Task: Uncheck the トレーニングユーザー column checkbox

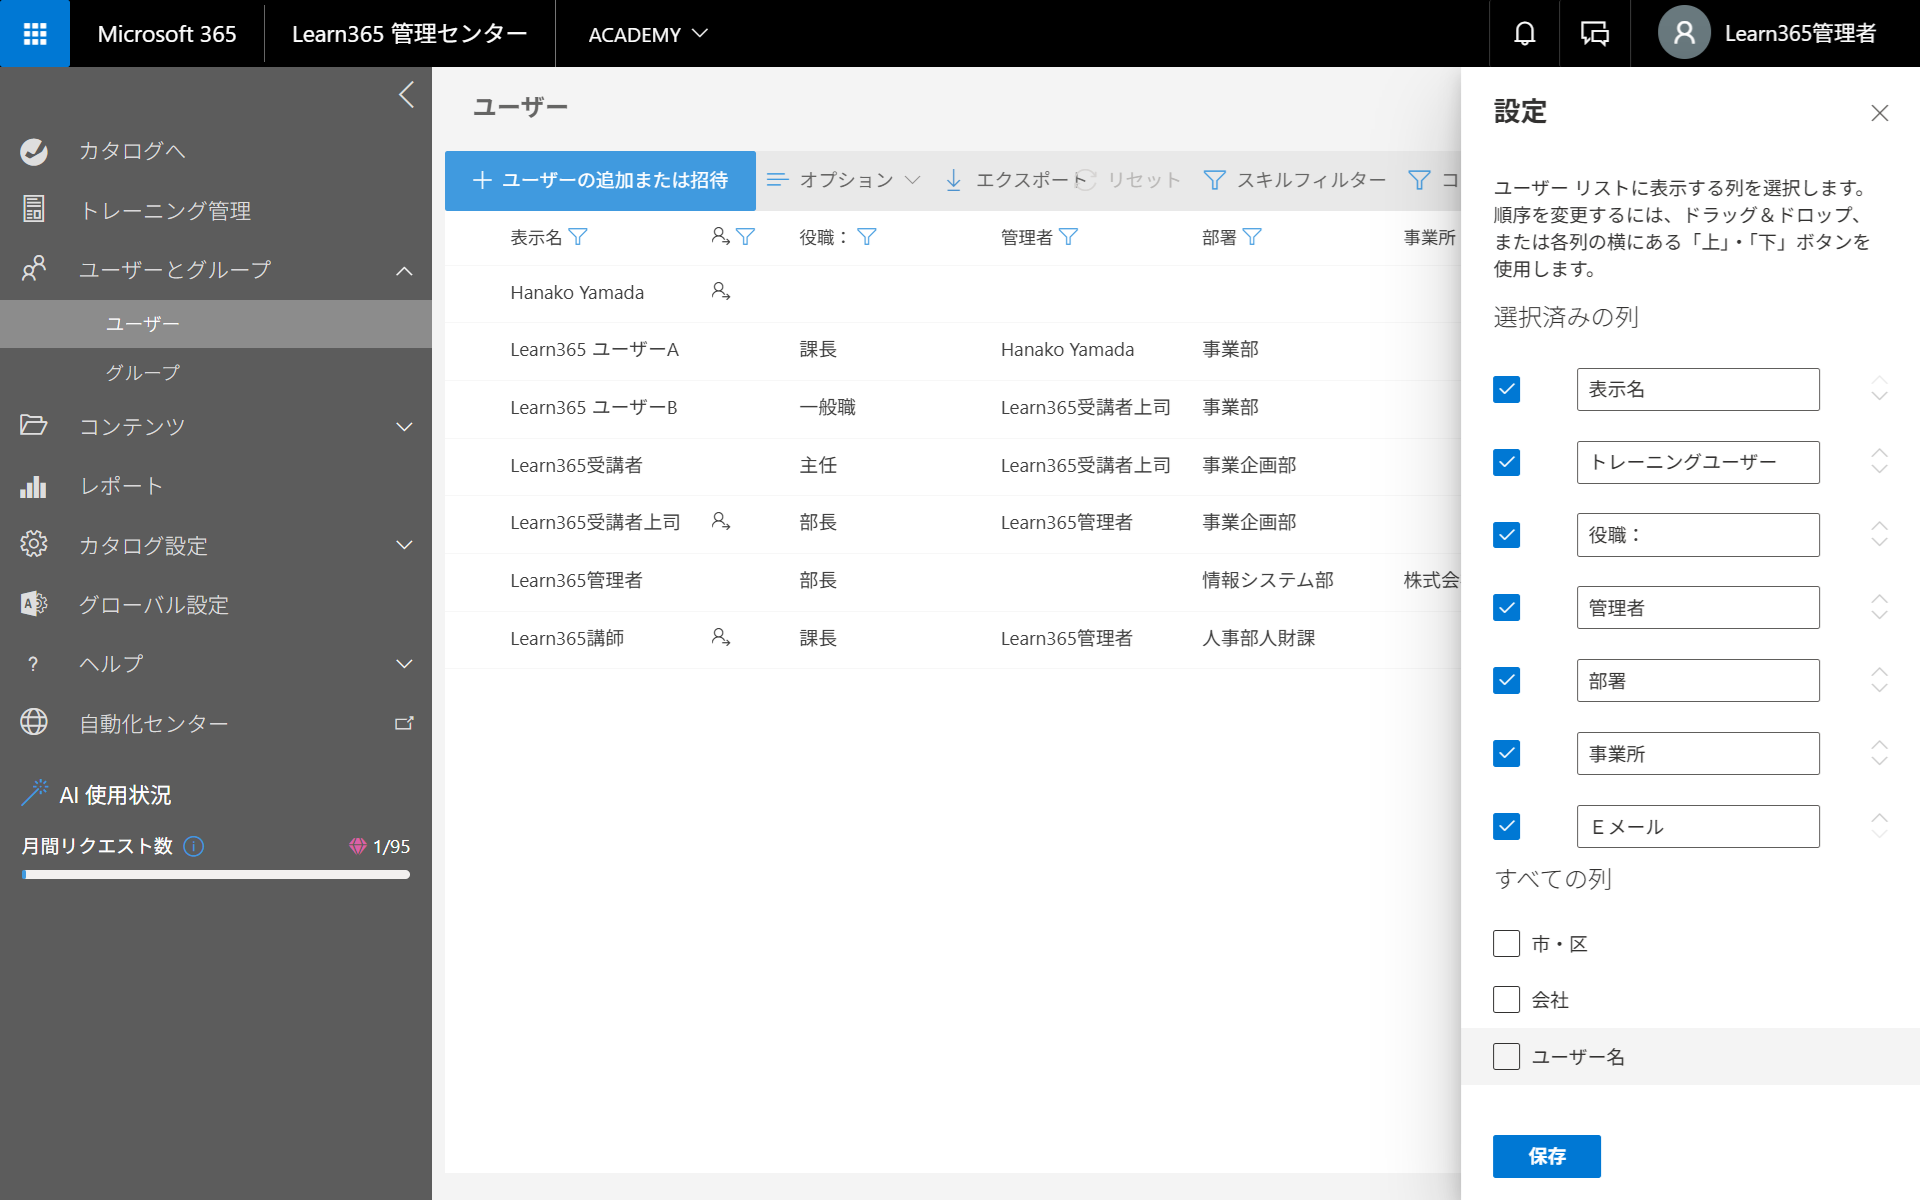Action: (x=1506, y=462)
